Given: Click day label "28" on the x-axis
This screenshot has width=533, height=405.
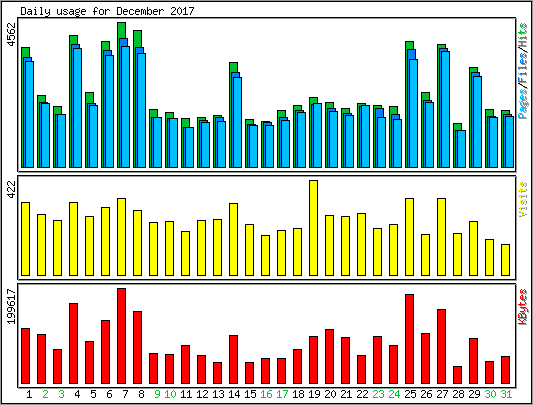Looking at the screenshot, I should point(458,394).
